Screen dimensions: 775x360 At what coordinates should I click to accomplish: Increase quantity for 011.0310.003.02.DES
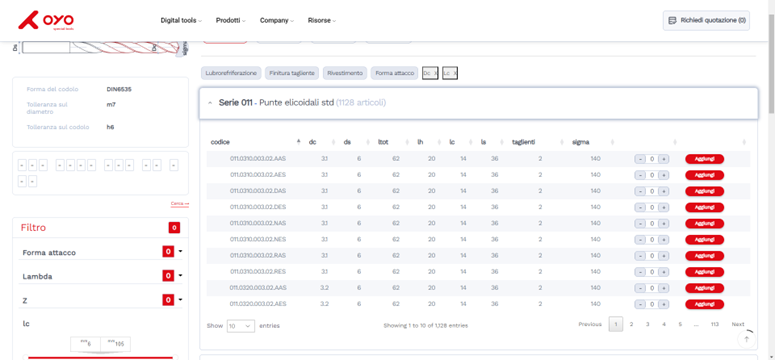tap(664, 207)
